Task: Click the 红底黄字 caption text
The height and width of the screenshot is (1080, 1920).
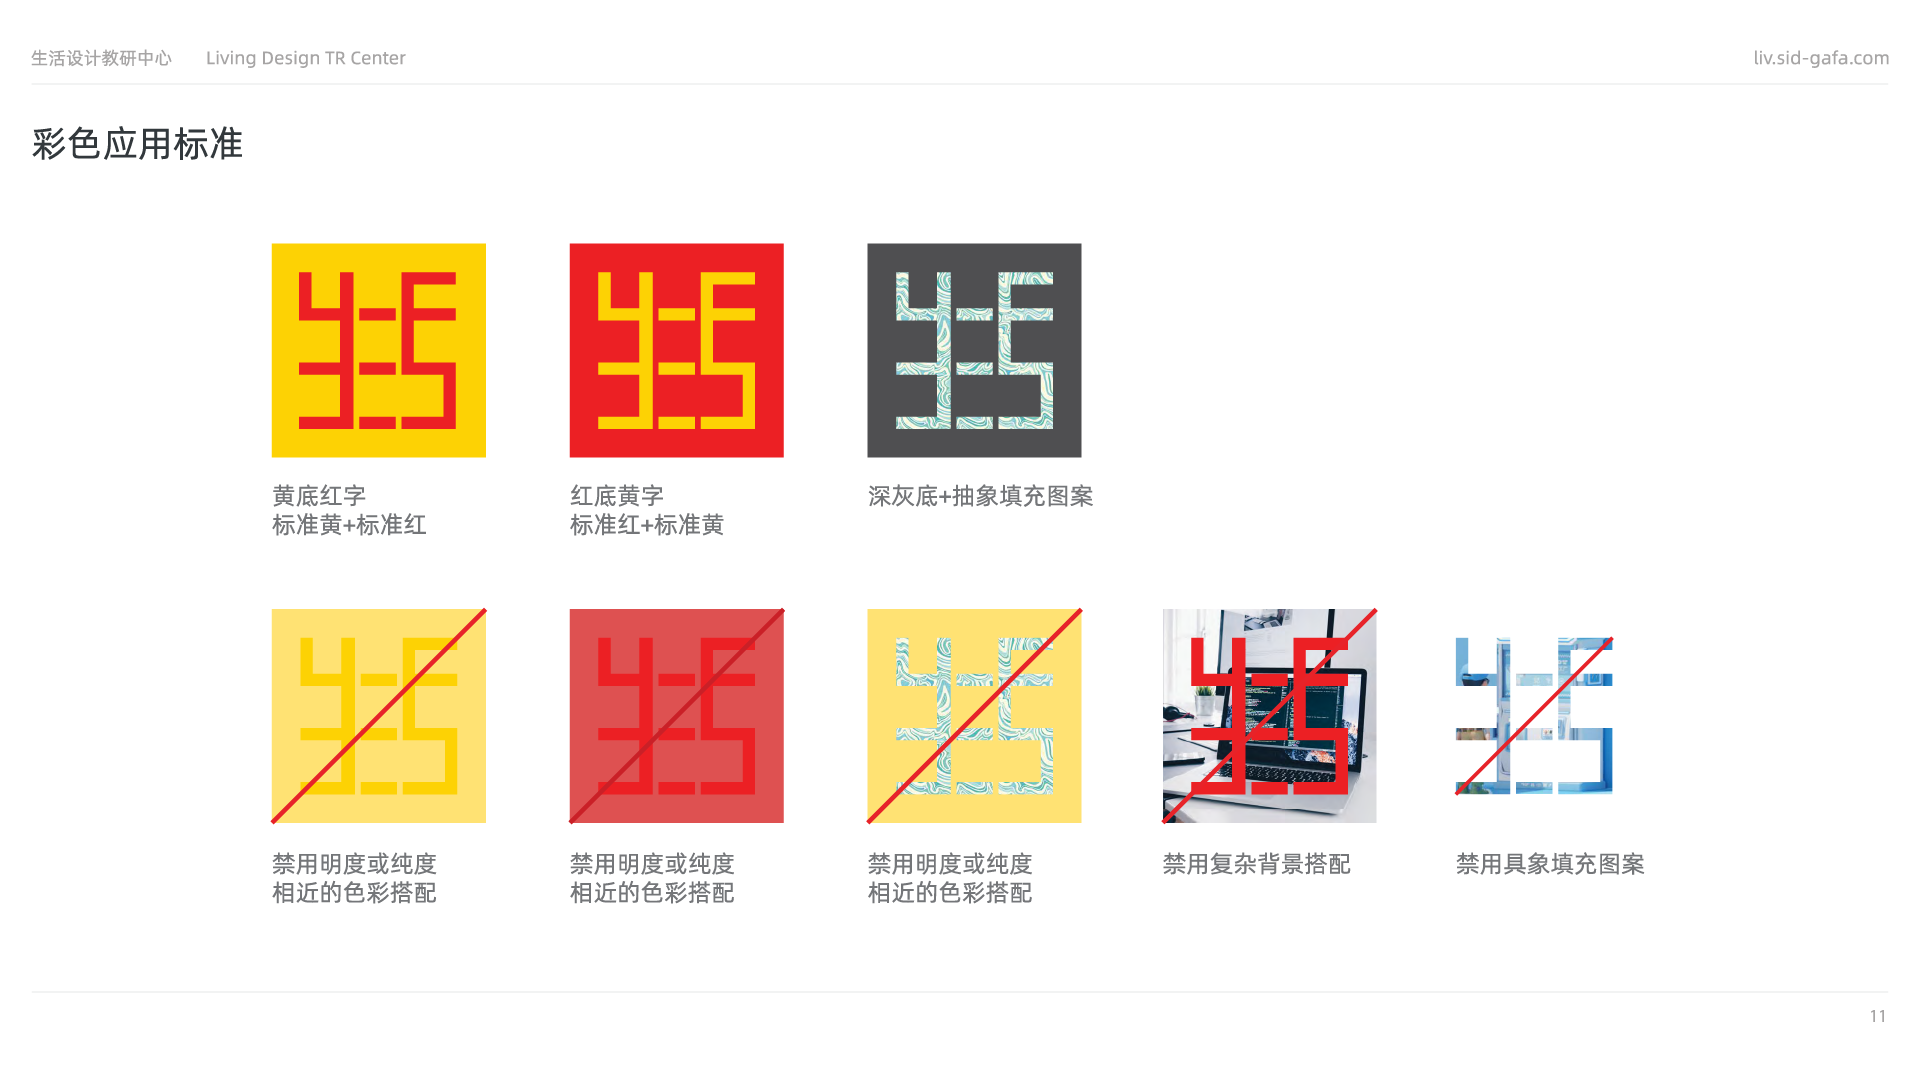Action: click(x=617, y=496)
